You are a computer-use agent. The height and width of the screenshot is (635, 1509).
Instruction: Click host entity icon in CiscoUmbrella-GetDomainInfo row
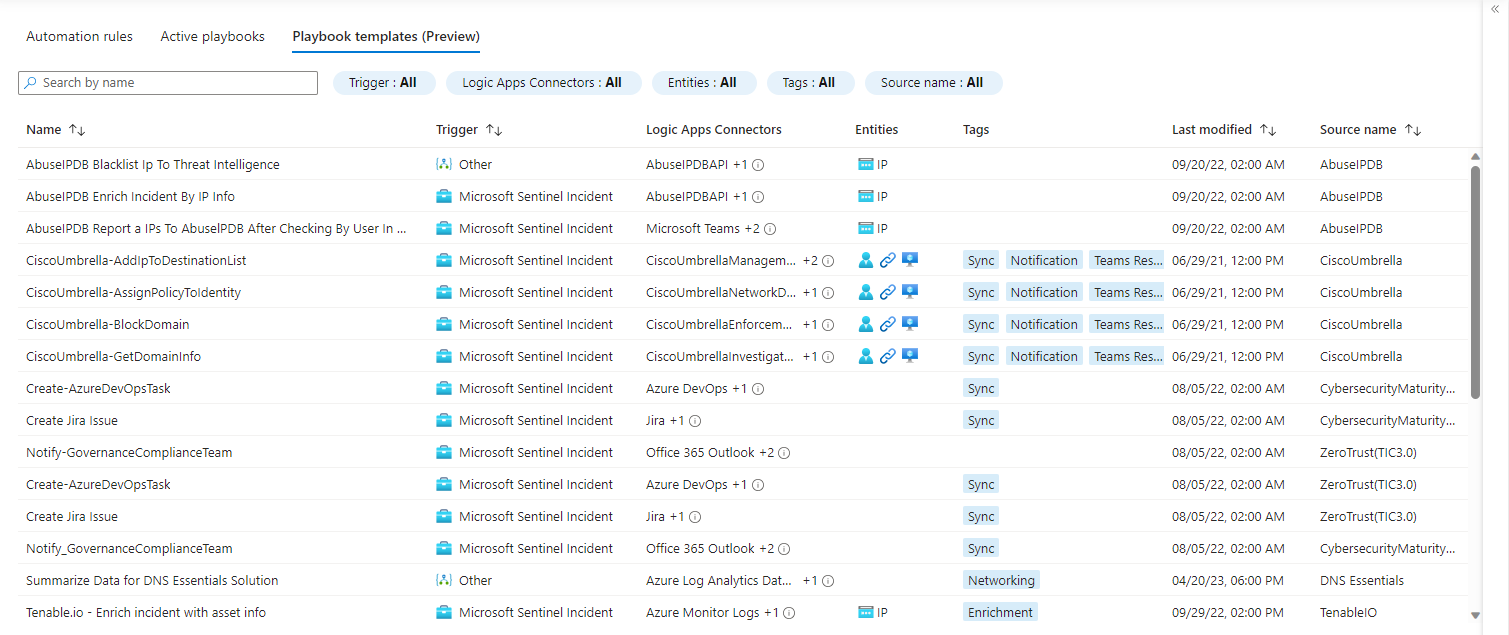click(x=910, y=356)
